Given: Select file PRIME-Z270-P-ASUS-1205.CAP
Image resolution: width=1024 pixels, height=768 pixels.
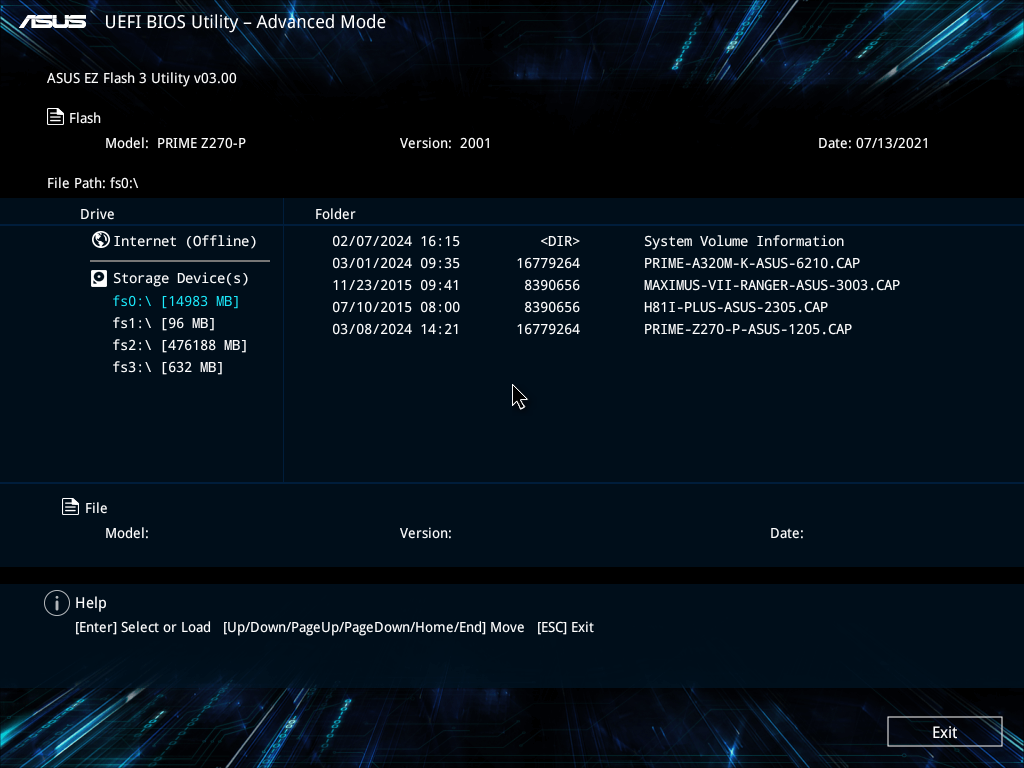Looking at the screenshot, I should [x=748, y=329].
